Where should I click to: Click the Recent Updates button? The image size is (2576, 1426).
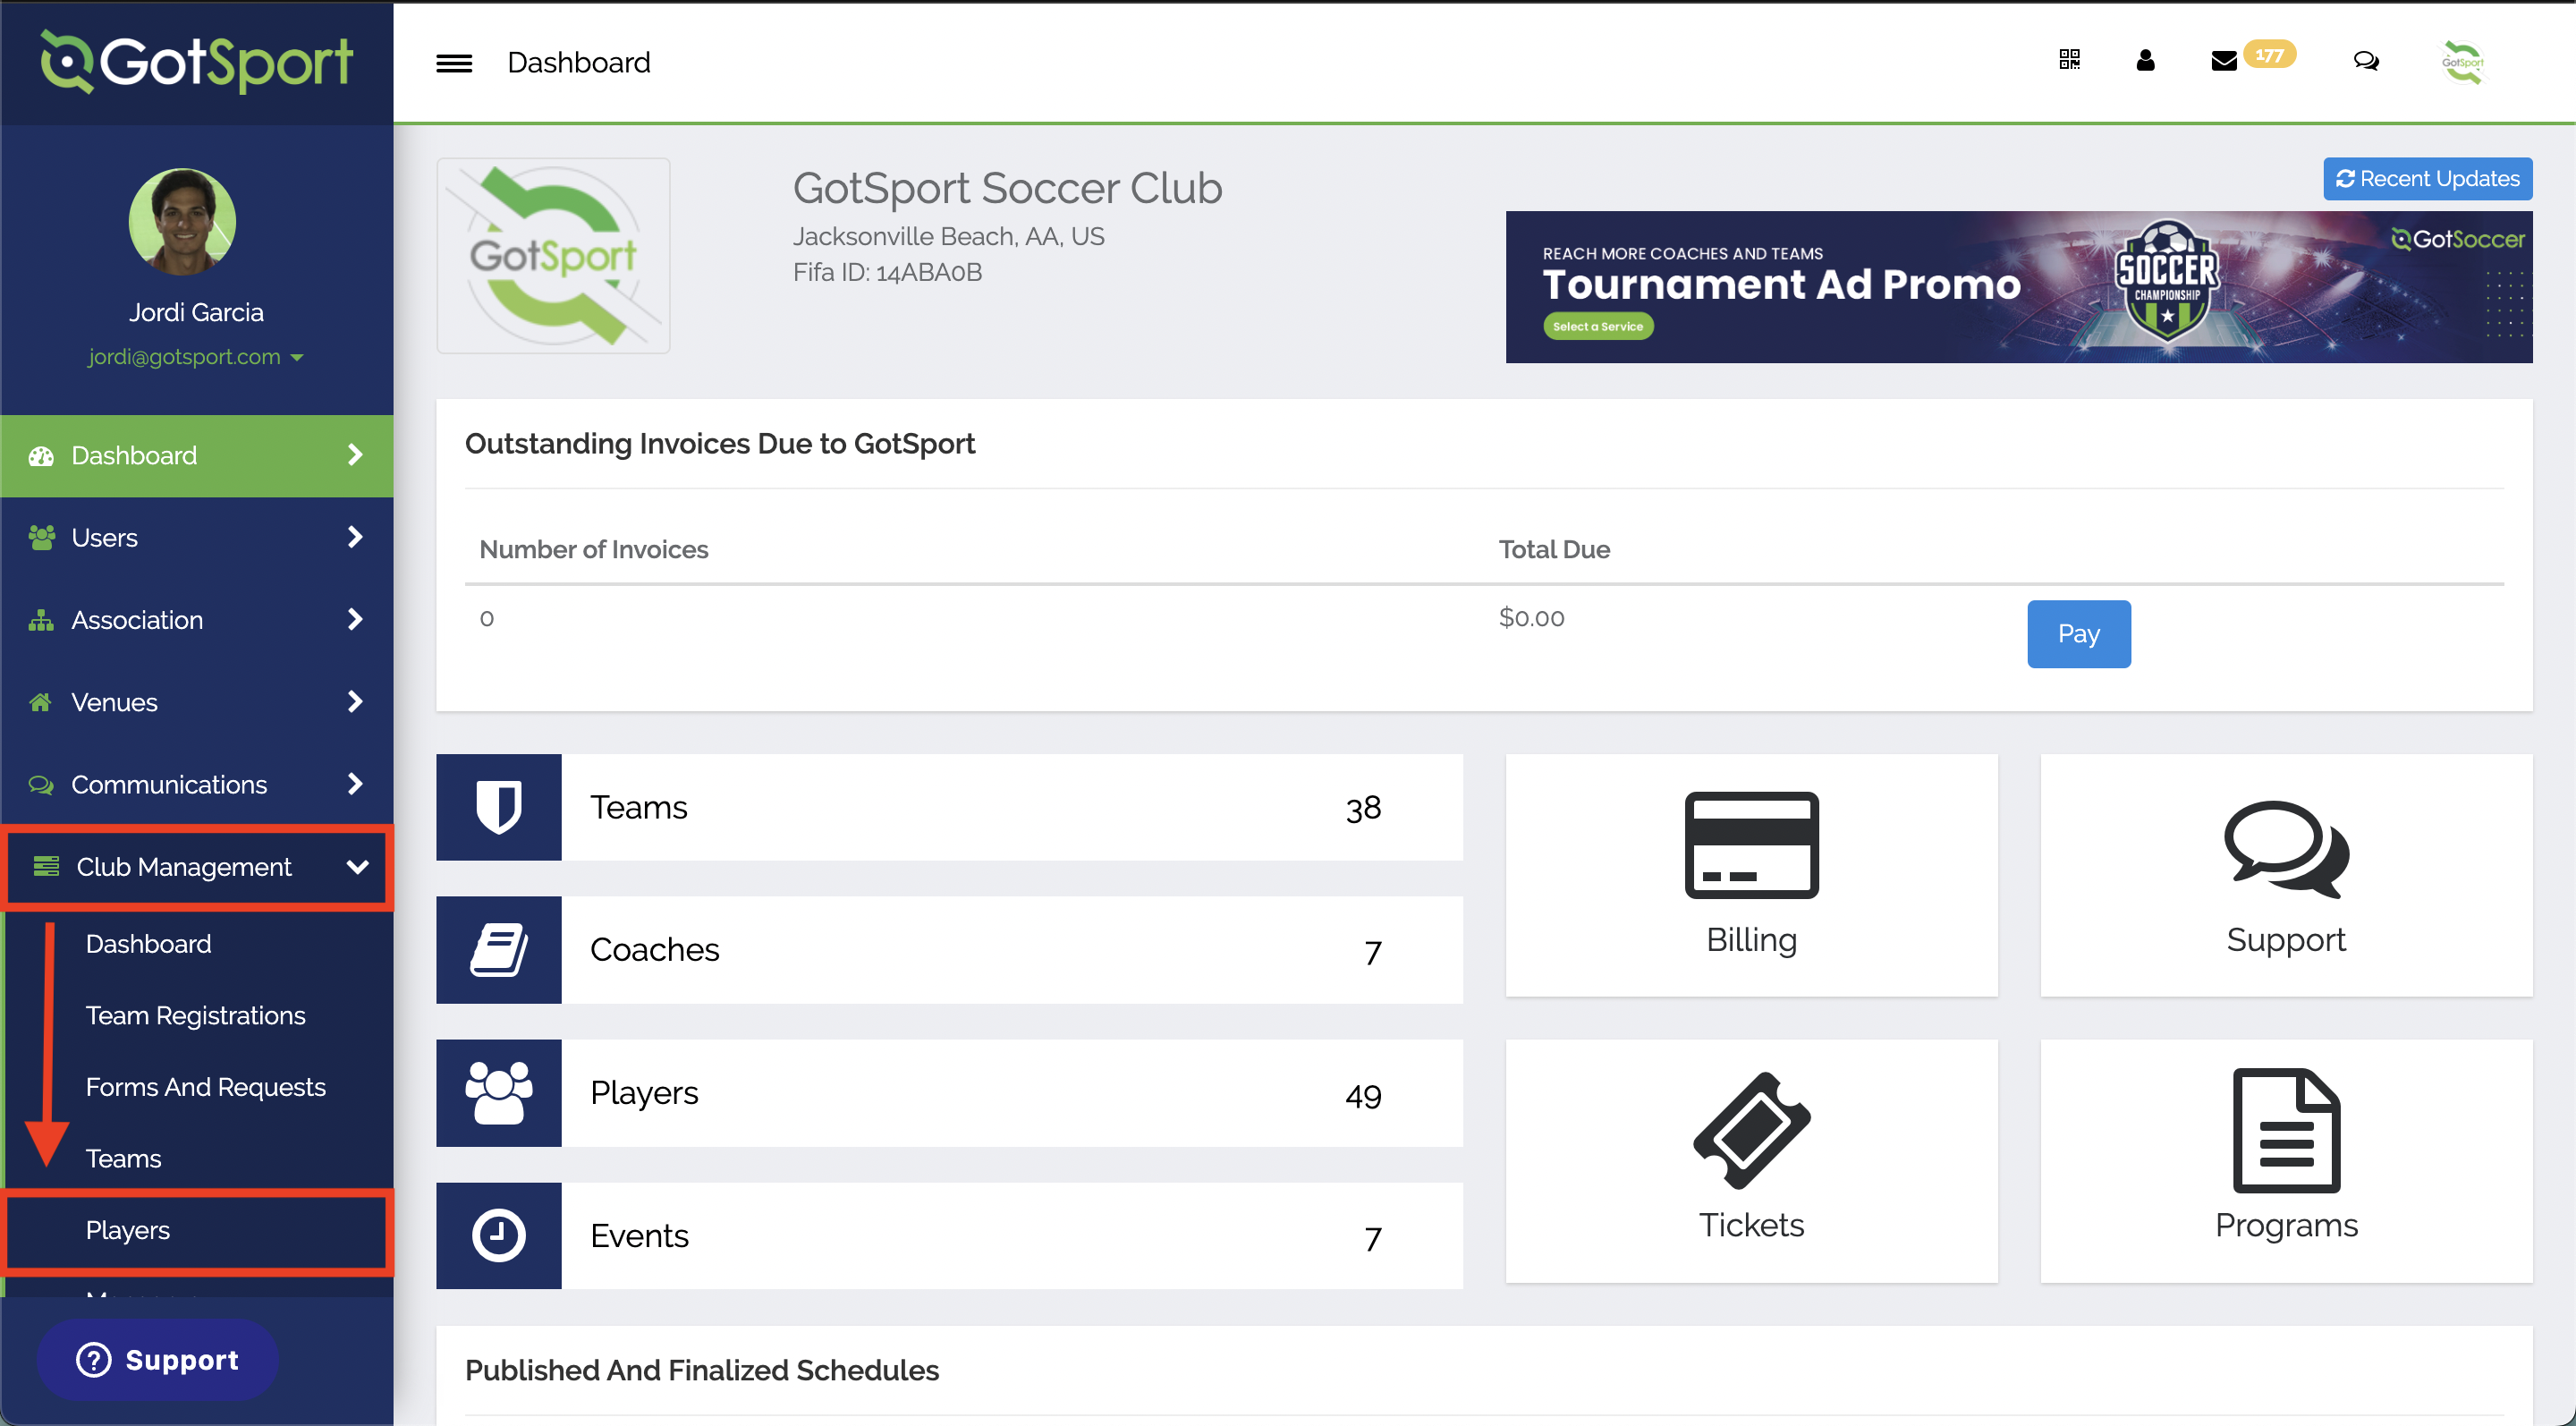(2427, 179)
